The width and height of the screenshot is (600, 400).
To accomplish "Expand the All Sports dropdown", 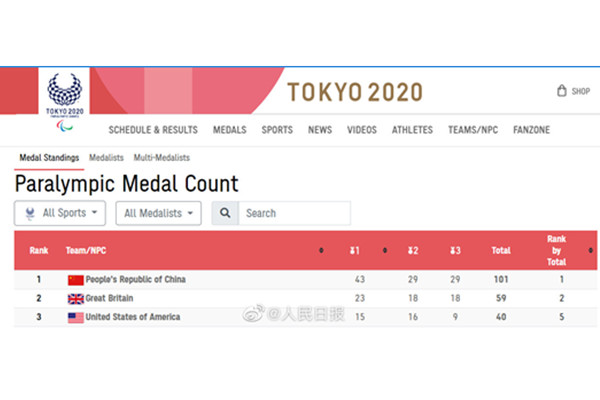I will click(60, 213).
